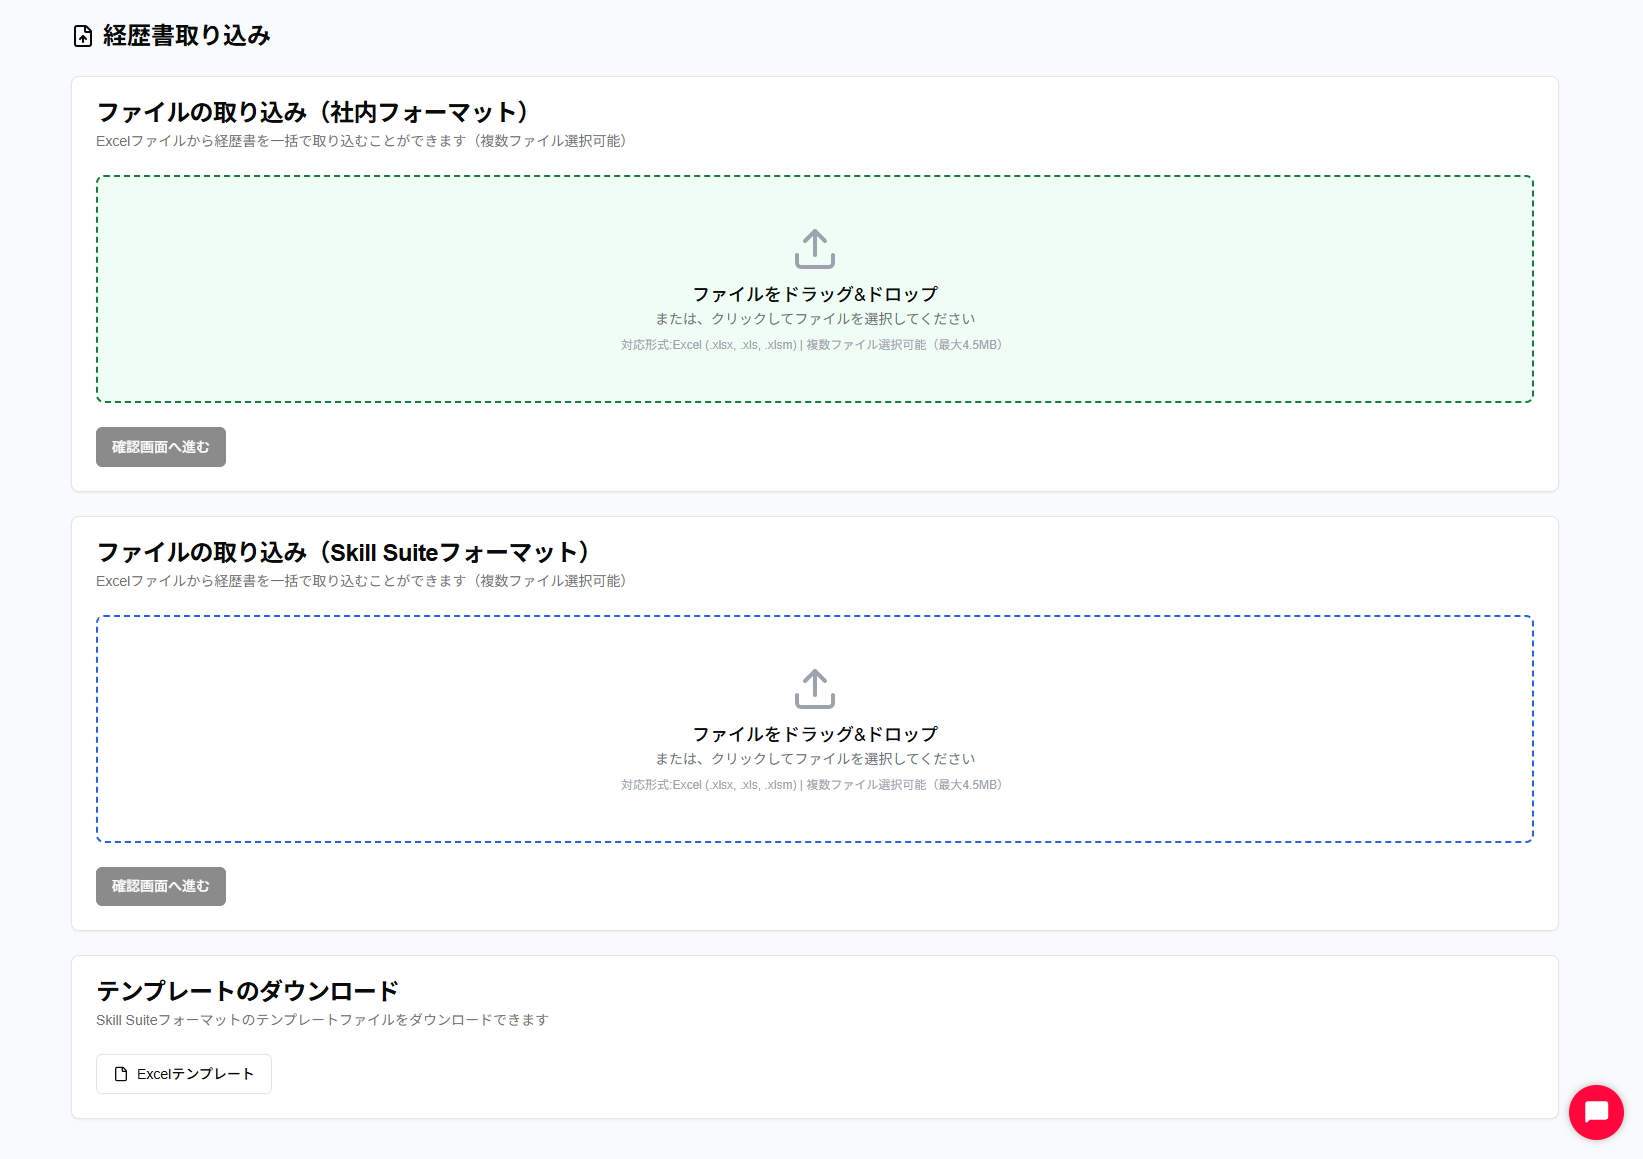Click または、クリックして text in the blue drop zone

(815, 759)
